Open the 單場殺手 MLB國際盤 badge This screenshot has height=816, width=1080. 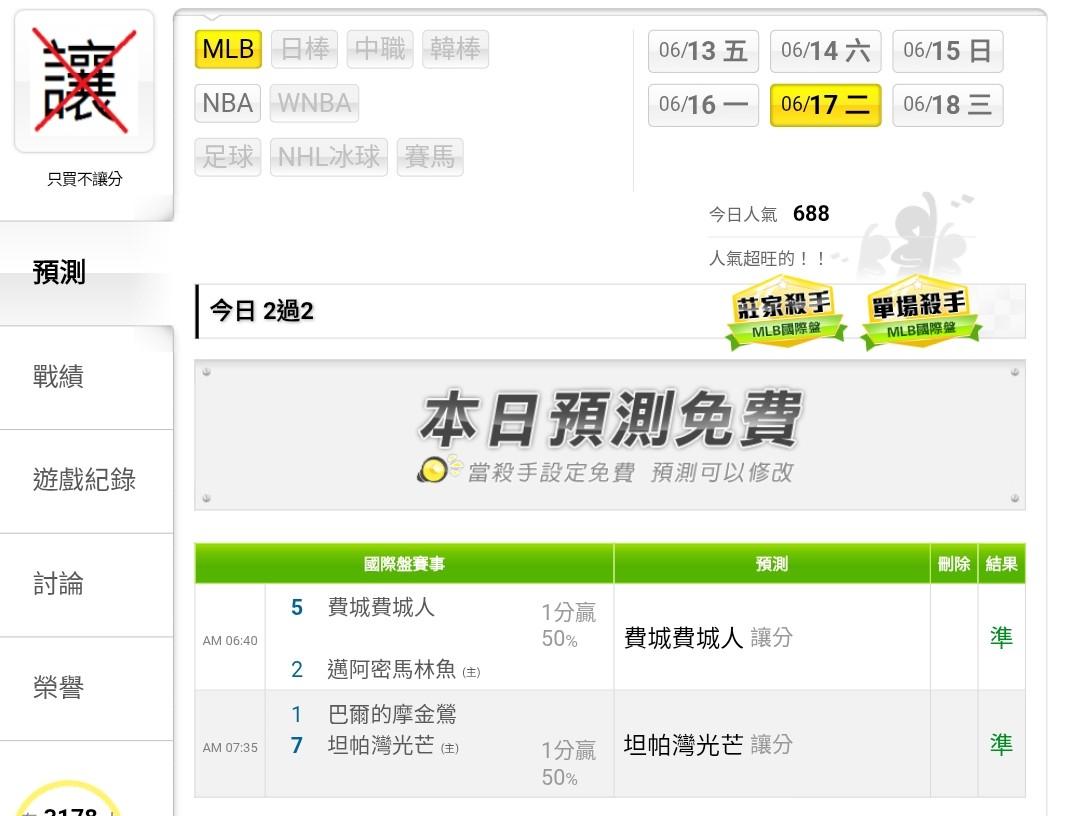[x=920, y=313]
